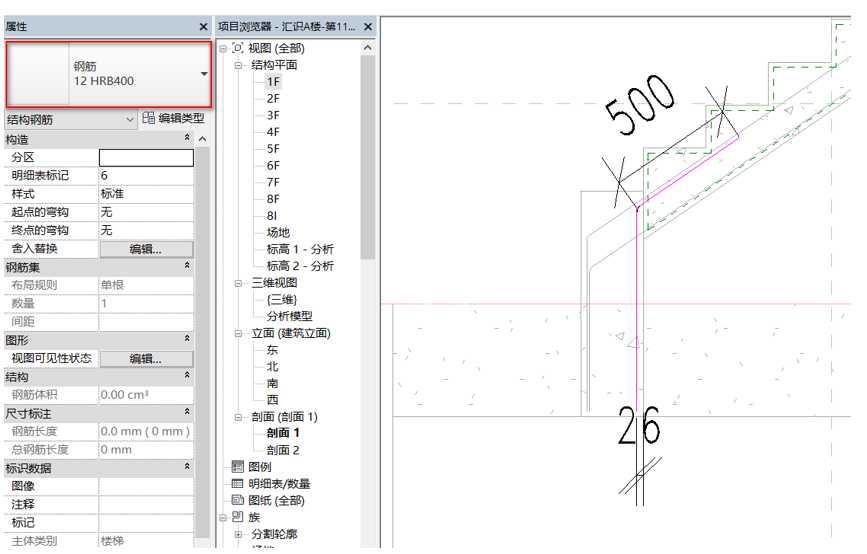Click the 族 families icon
This screenshot has height=554, width=867.
pyautogui.click(x=238, y=517)
